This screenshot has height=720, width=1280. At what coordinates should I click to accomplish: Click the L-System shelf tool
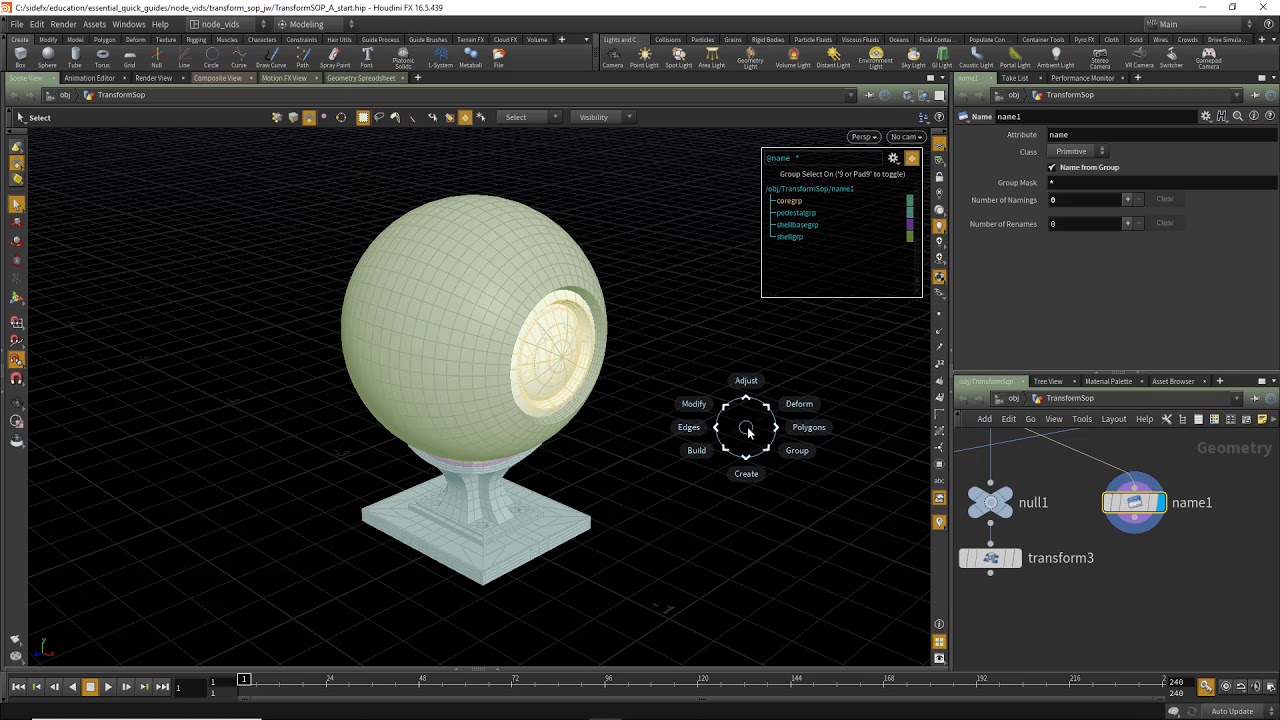click(440, 57)
